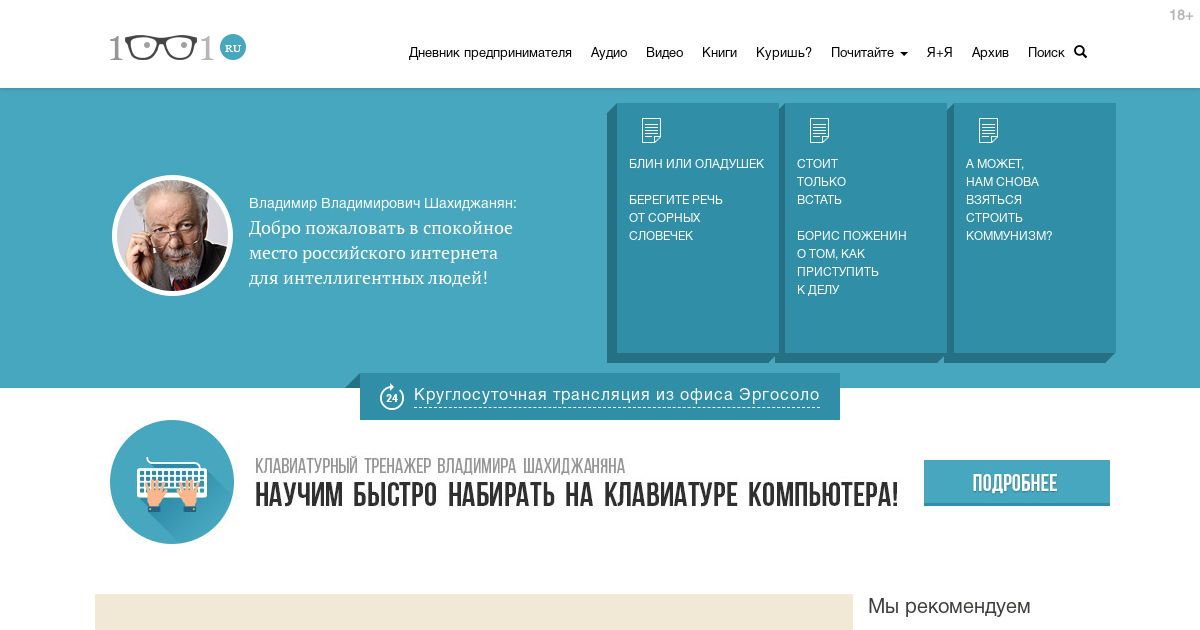This screenshot has height=630, width=1200.
Task: Open the "Видео" section
Action: point(664,53)
